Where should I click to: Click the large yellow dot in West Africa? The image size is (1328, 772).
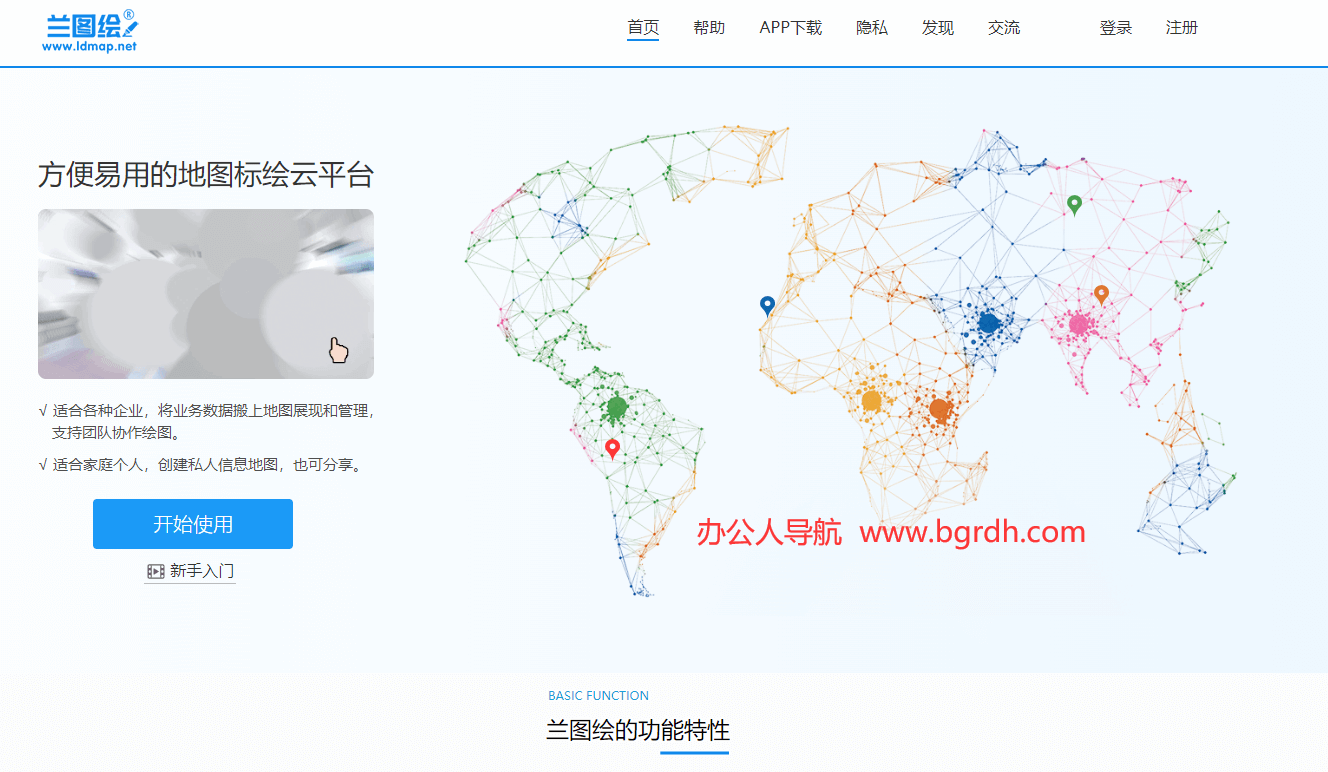tap(871, 401)
